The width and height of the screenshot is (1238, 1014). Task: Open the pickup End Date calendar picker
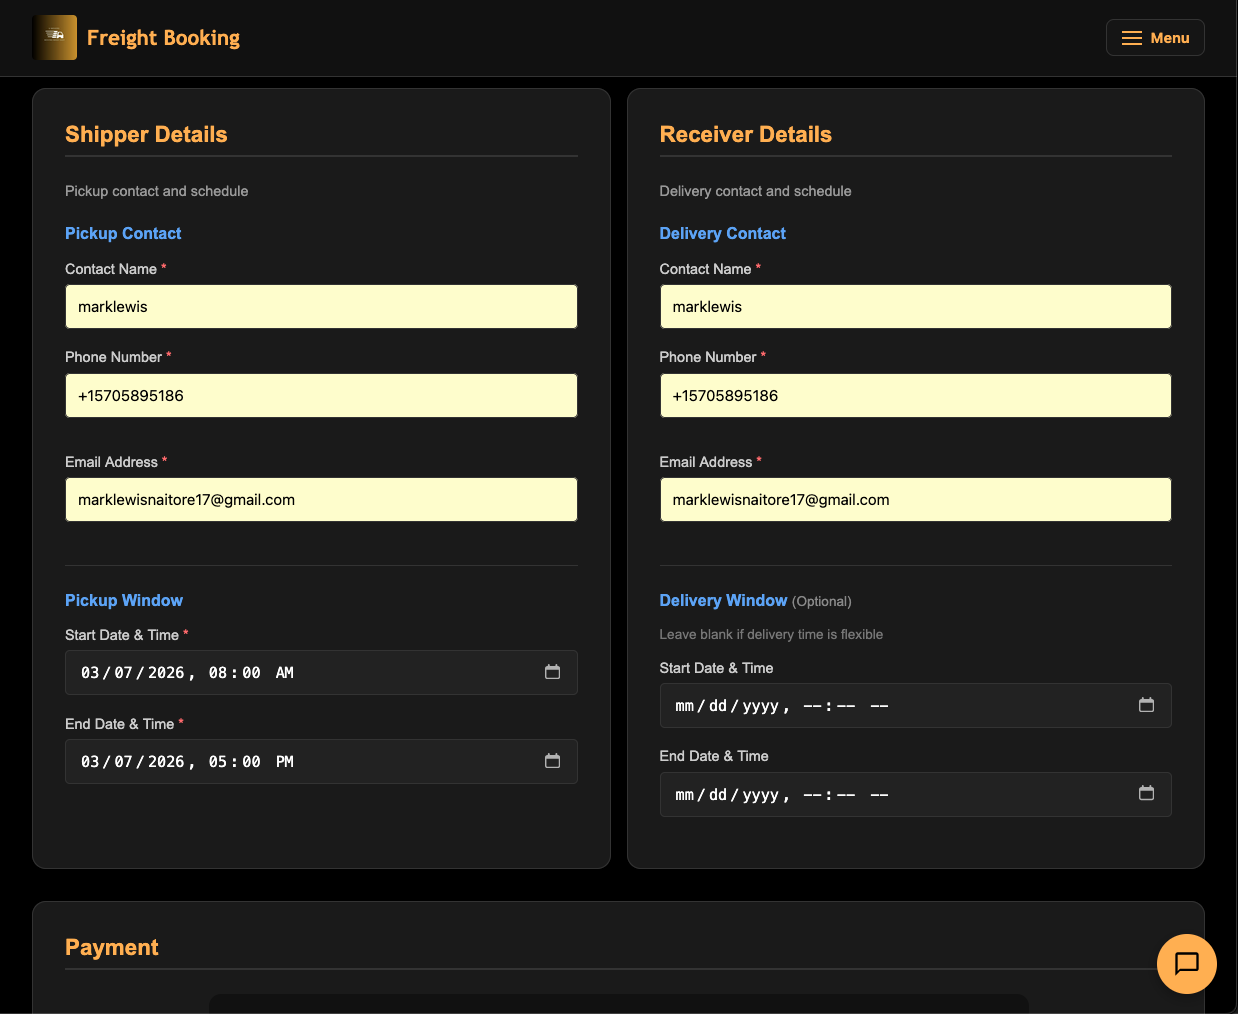coord(552,761)
